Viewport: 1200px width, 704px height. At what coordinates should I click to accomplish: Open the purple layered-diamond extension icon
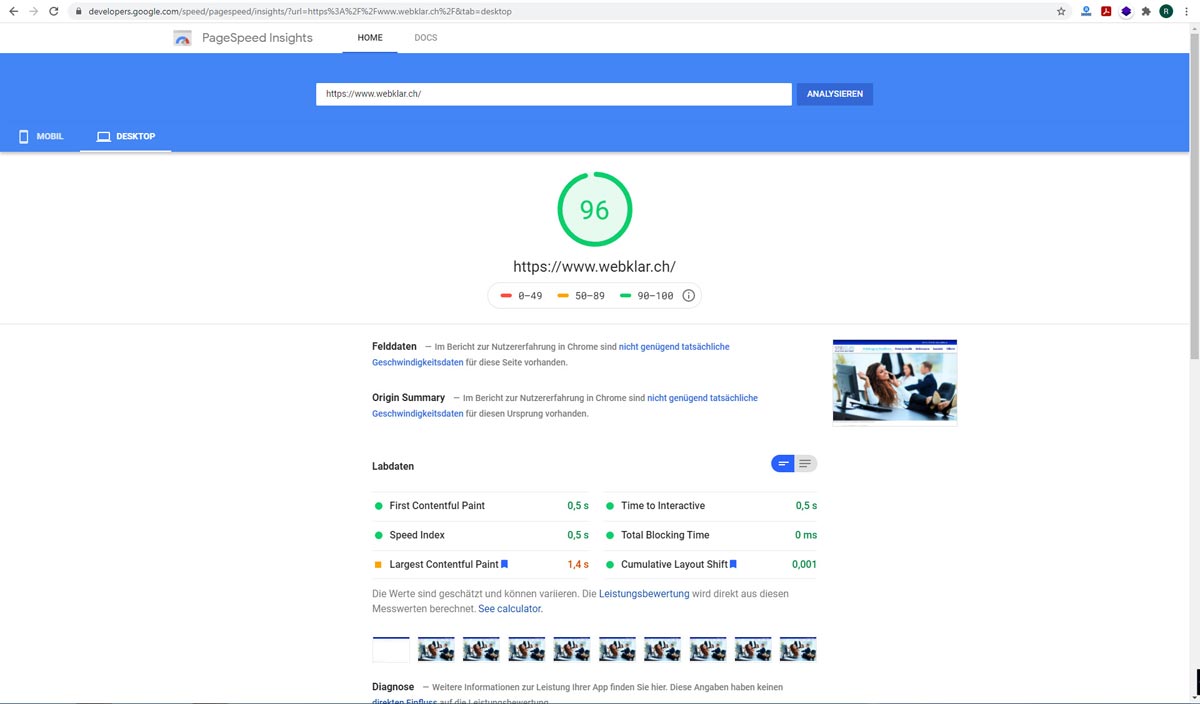click(1126, 11)
